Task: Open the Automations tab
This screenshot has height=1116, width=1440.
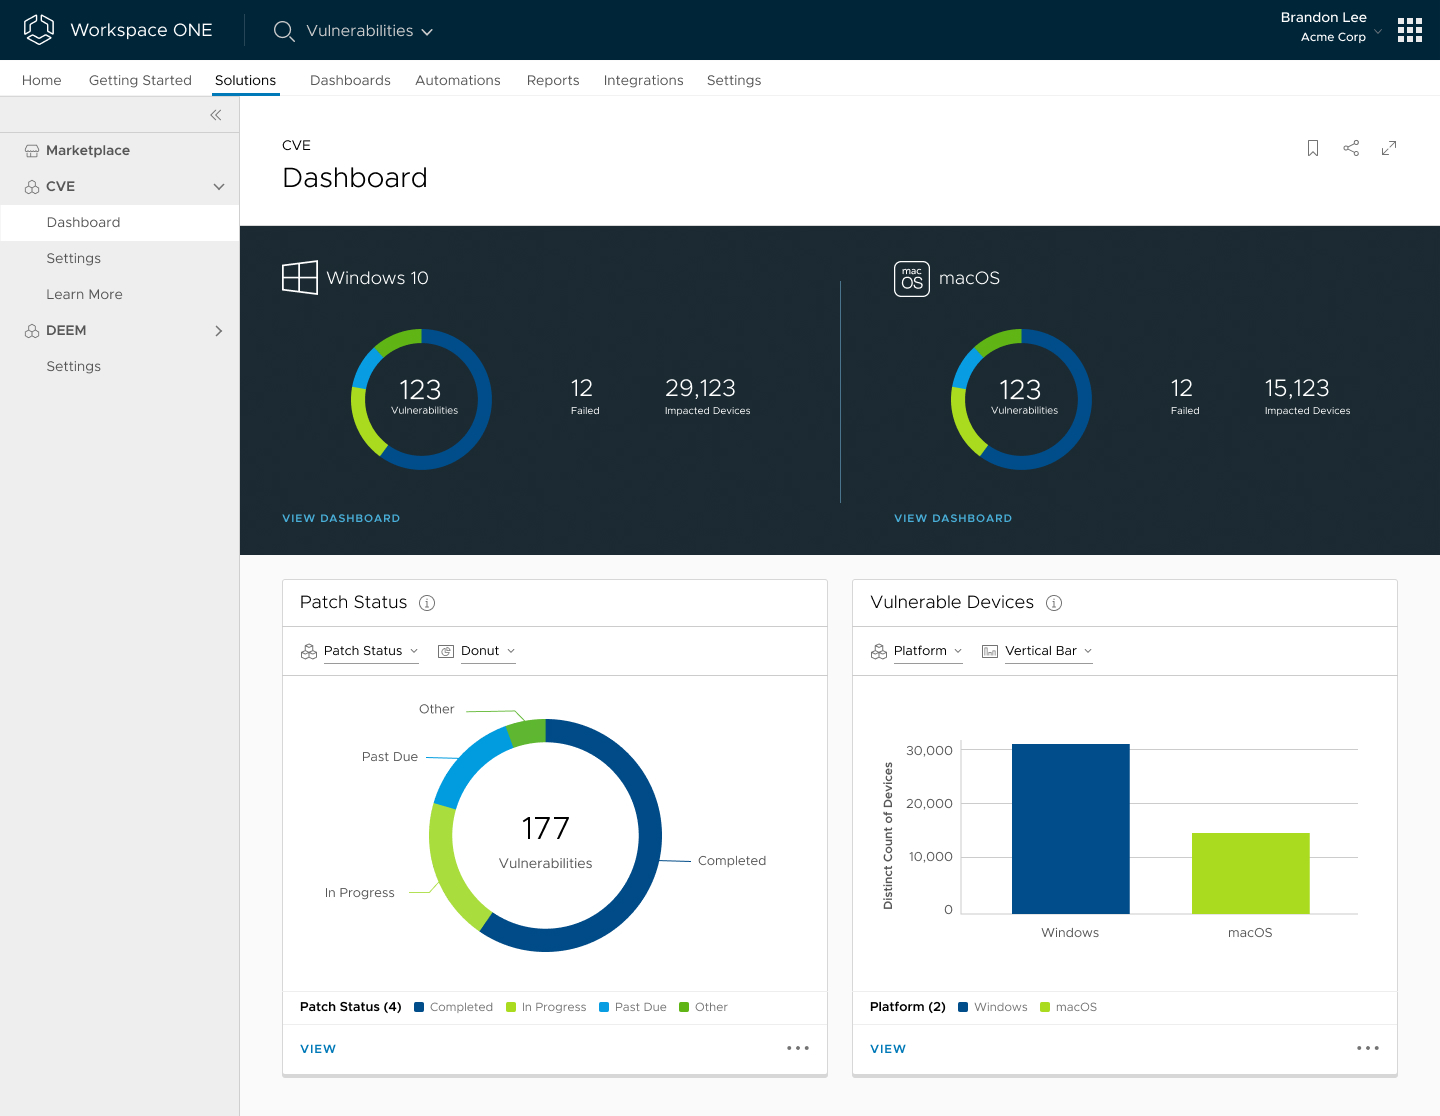Action: 458,80
